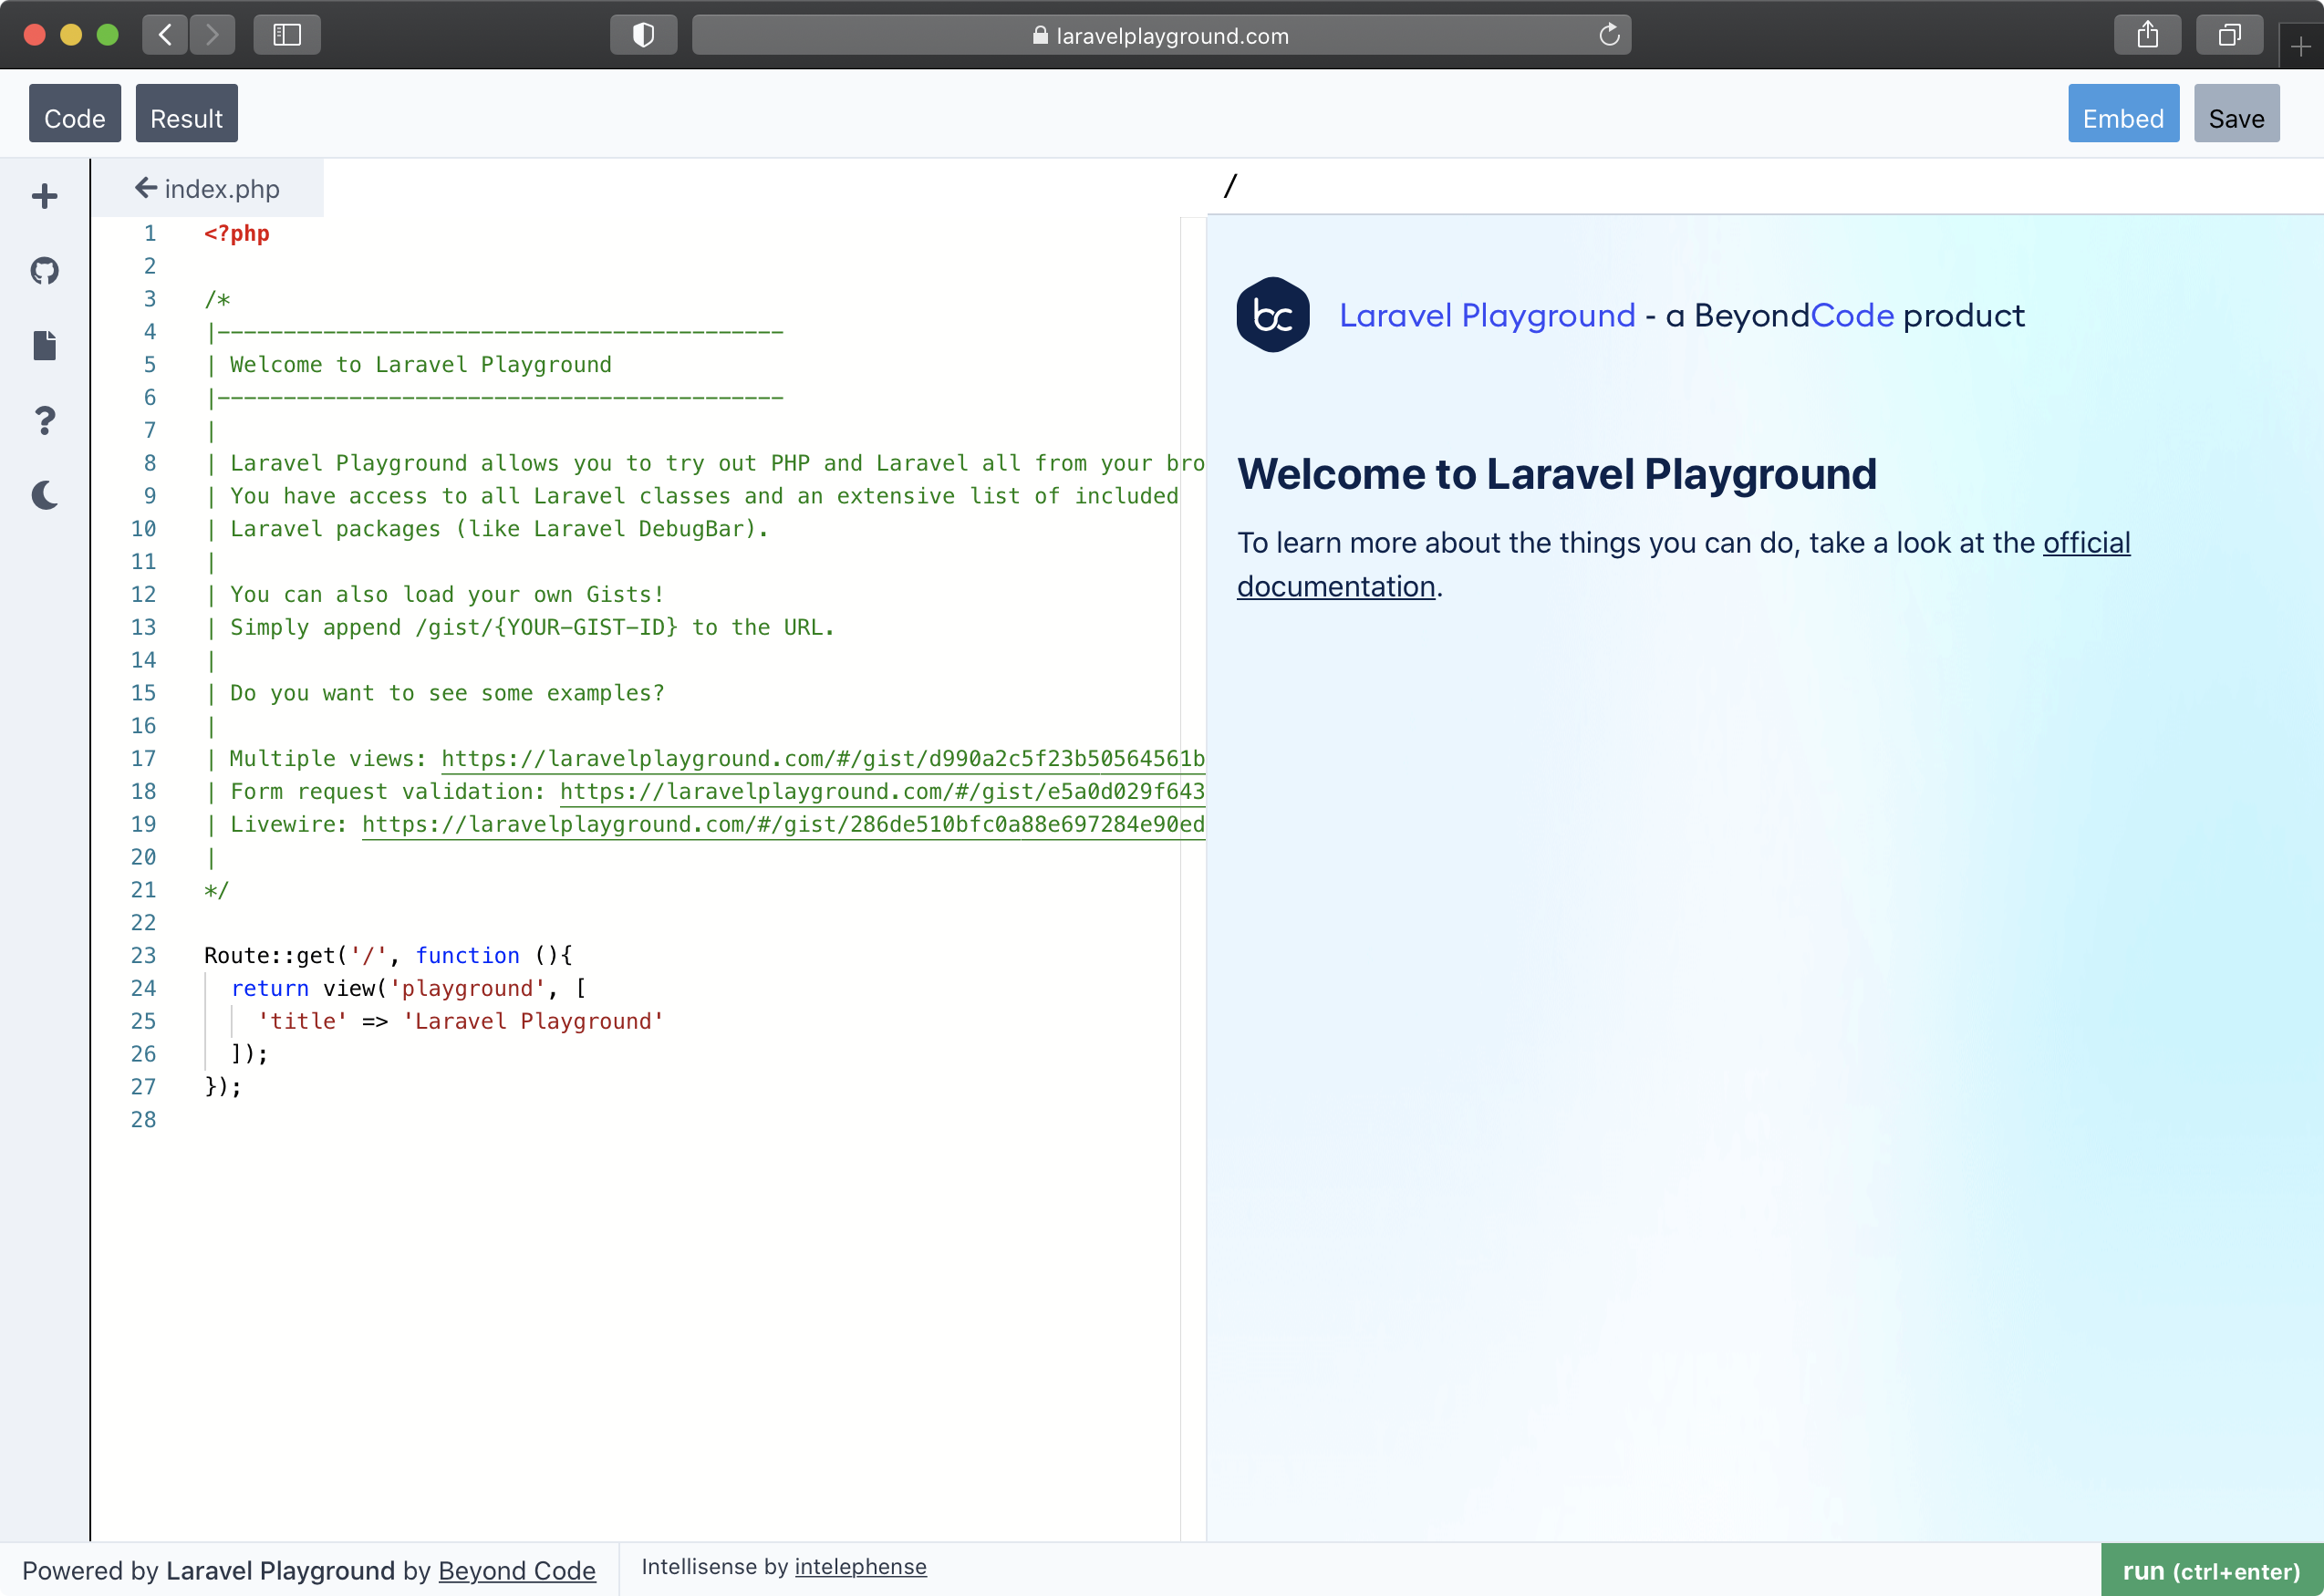Switch to the Code tab
This screenshot has width=2324, height=1596.
point(75,114)
